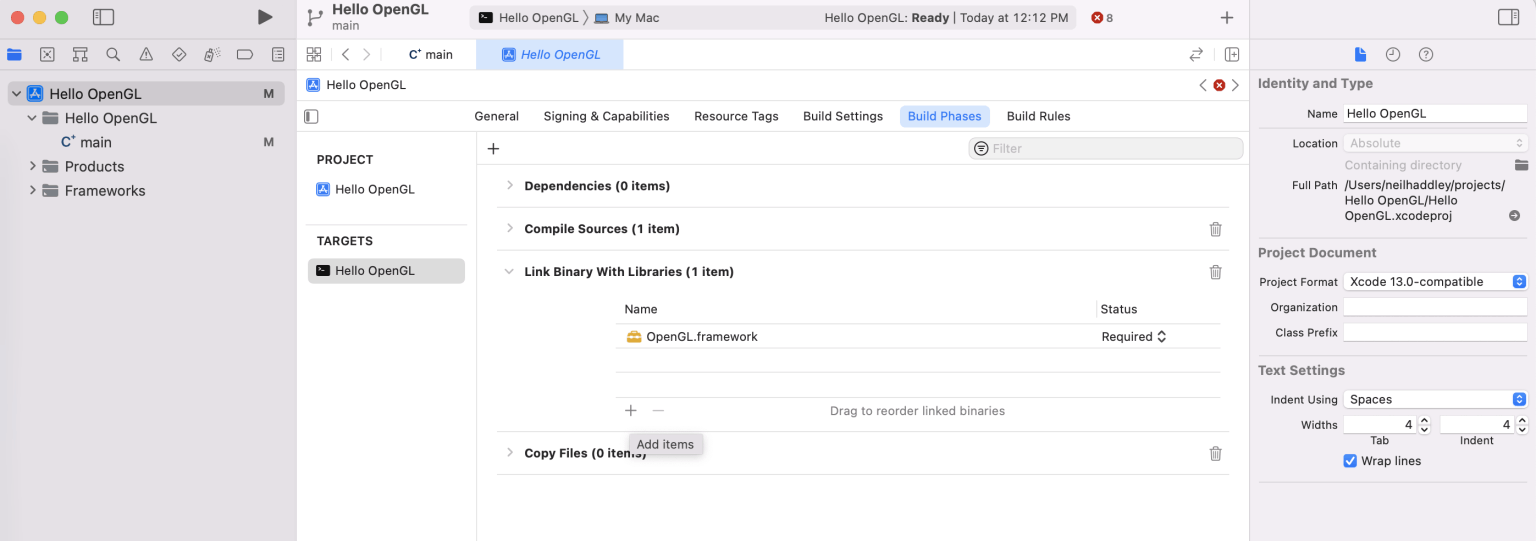1536x541 pixels.
Task: Collapse the Hello OpenGL project root
Action: [x=16, y=94]
